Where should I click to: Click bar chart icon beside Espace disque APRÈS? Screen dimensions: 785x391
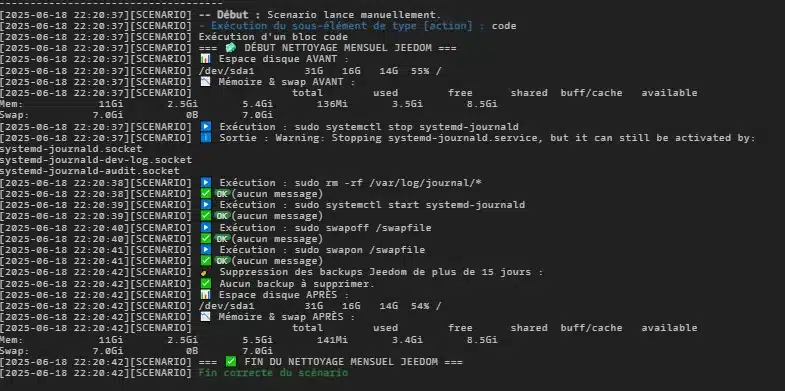(206, 295)
